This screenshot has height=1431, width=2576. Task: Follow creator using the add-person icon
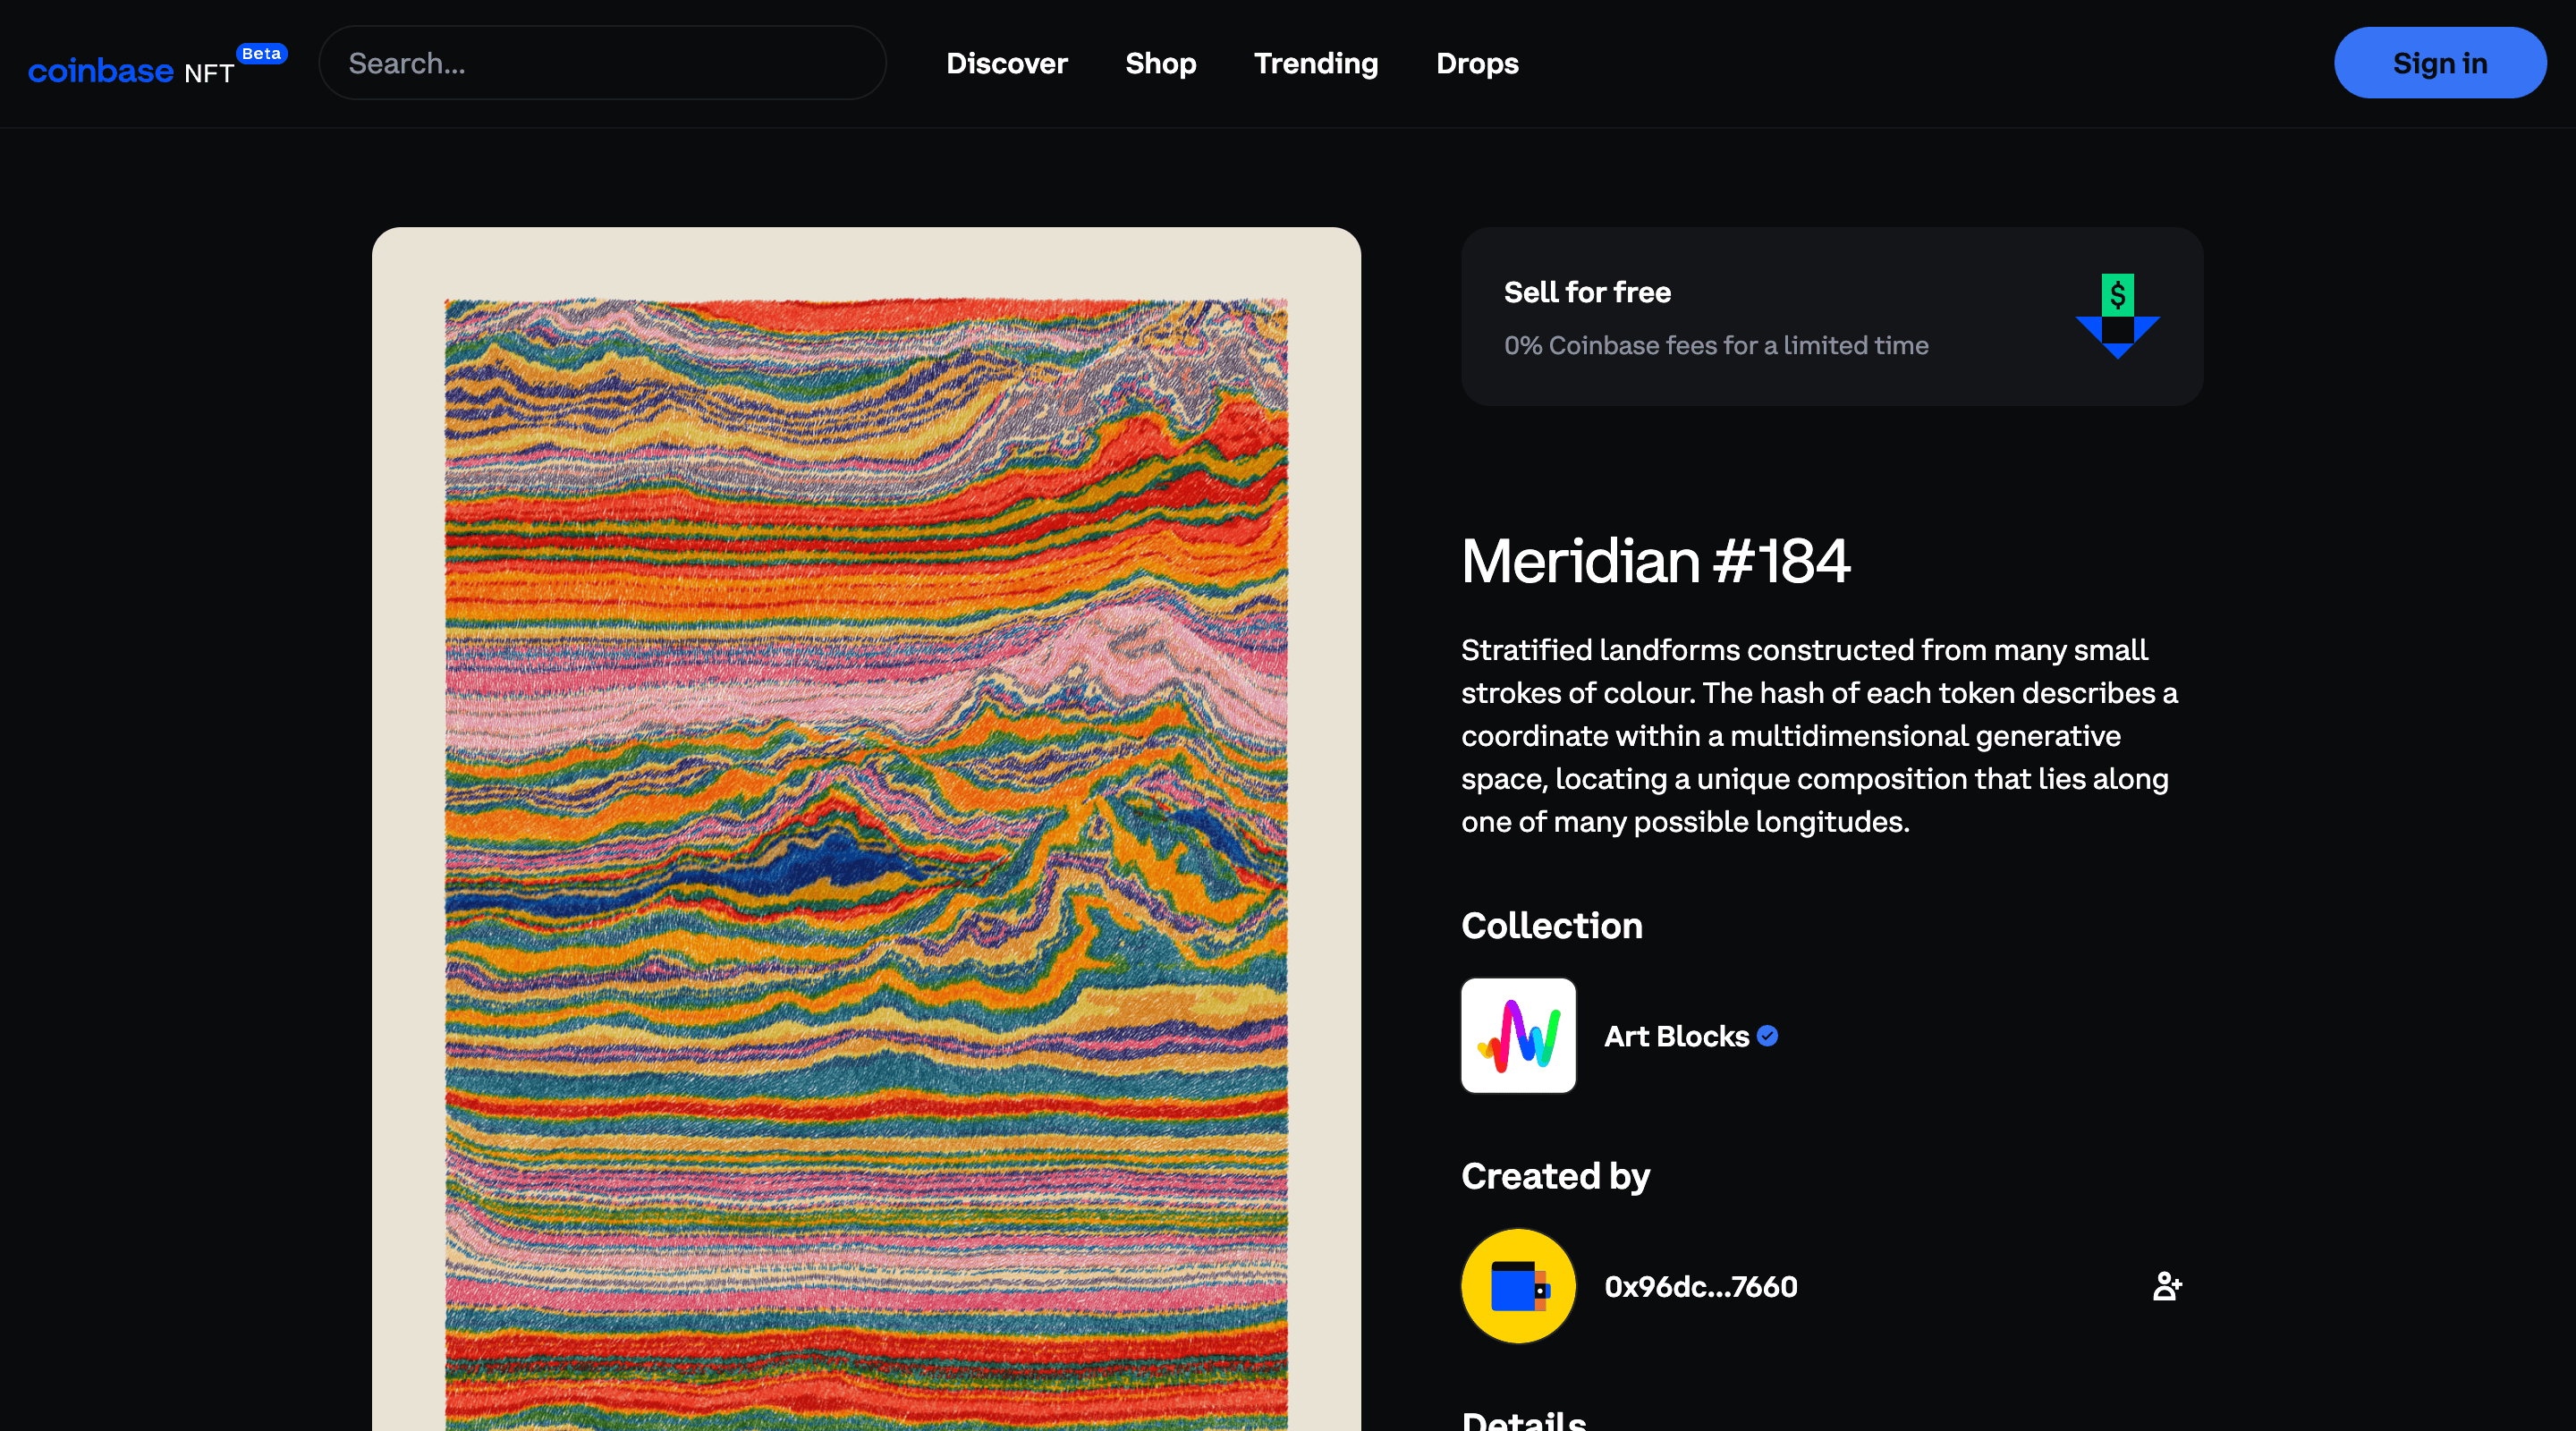[x=2167, y=1286]
